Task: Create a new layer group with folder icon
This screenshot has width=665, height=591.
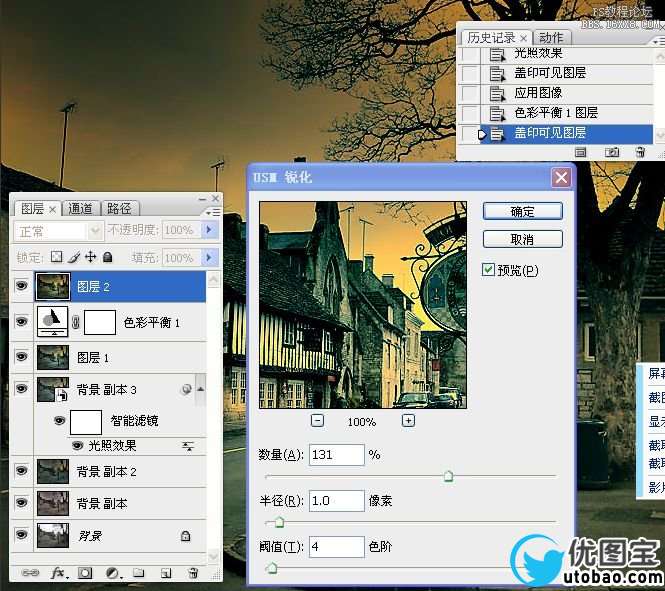Action: (139, 573)
